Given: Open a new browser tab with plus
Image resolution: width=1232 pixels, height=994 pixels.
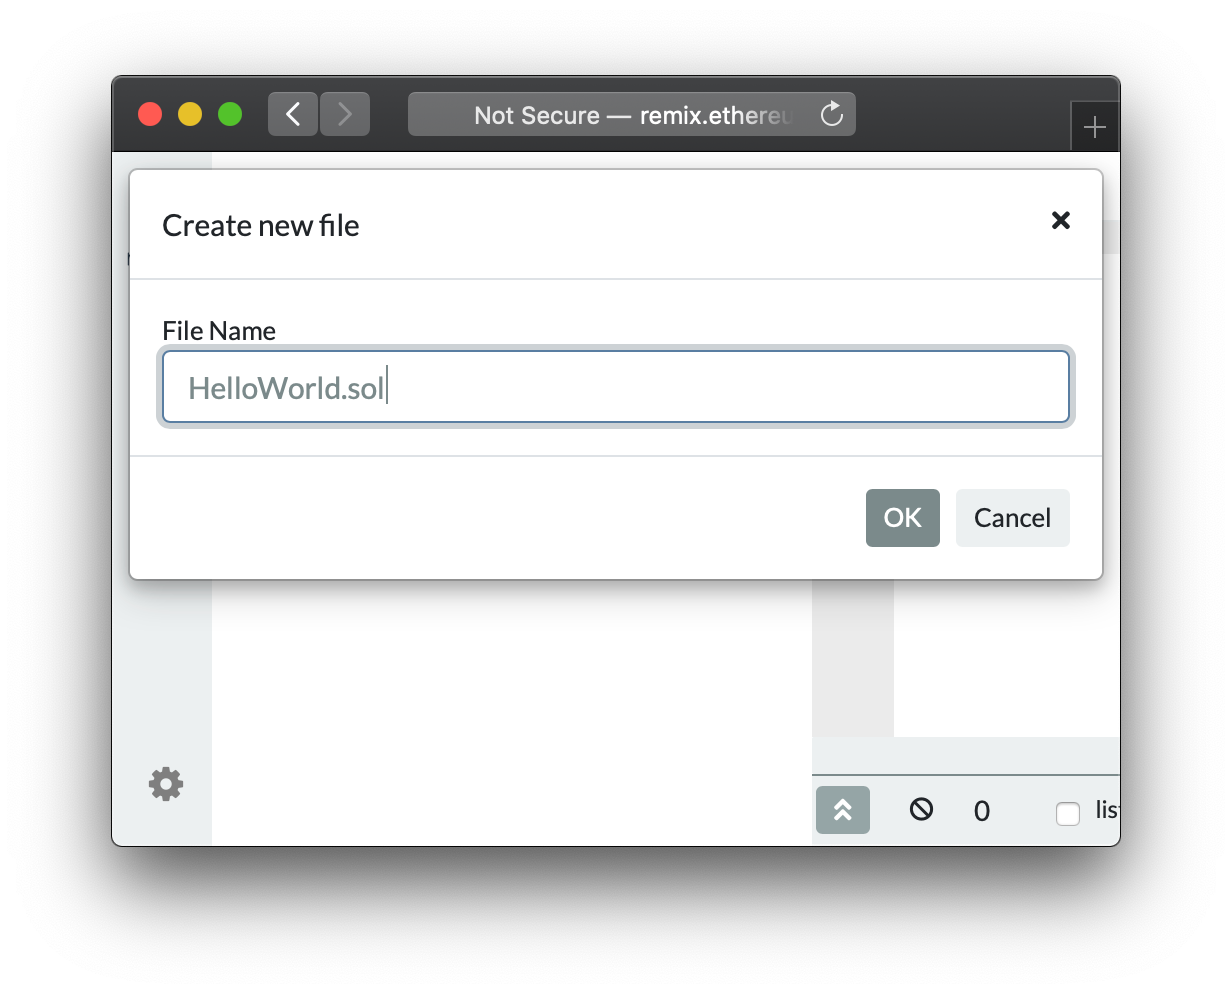Looking at the screenshot, I should (x=1095, y=128).
